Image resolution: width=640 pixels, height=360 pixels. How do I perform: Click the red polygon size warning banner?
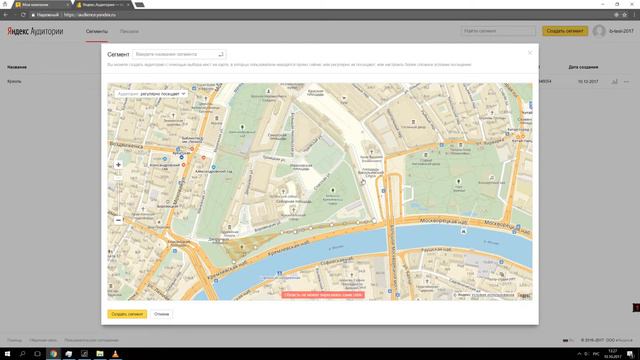[x=323, y=295]
